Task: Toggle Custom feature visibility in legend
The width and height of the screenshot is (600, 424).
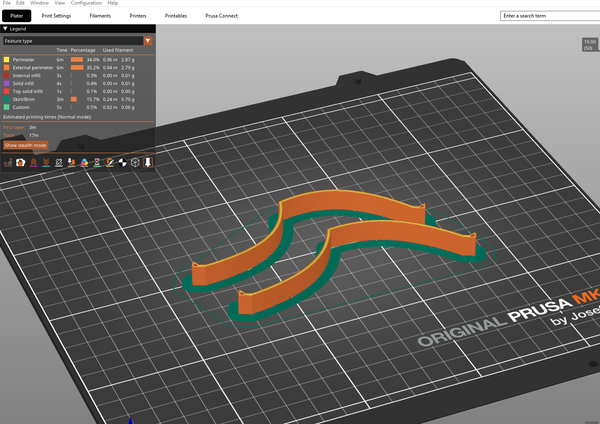Action: [21, 108]
